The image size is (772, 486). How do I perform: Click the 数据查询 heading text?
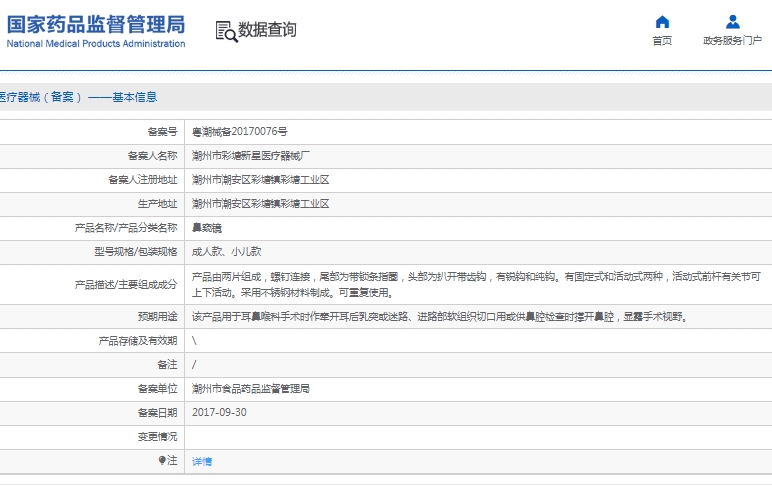click(267, 30)
